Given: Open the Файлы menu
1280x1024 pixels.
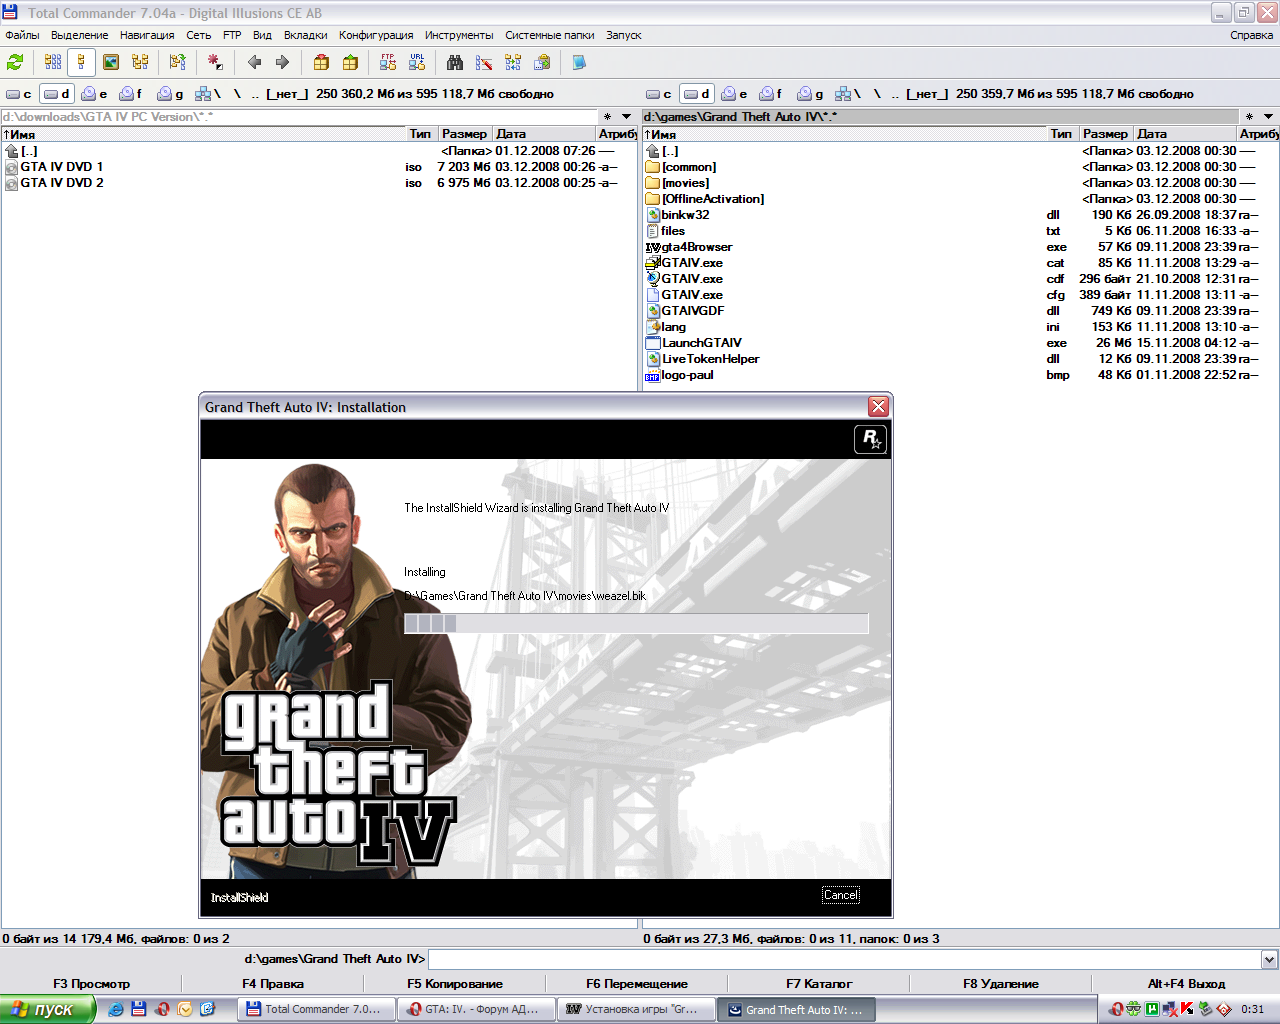Looking at the screenshot, I should 22,35.
